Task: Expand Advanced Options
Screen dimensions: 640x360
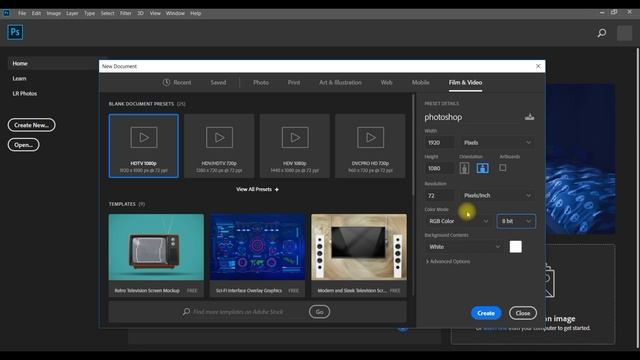Action: point(448,261)
